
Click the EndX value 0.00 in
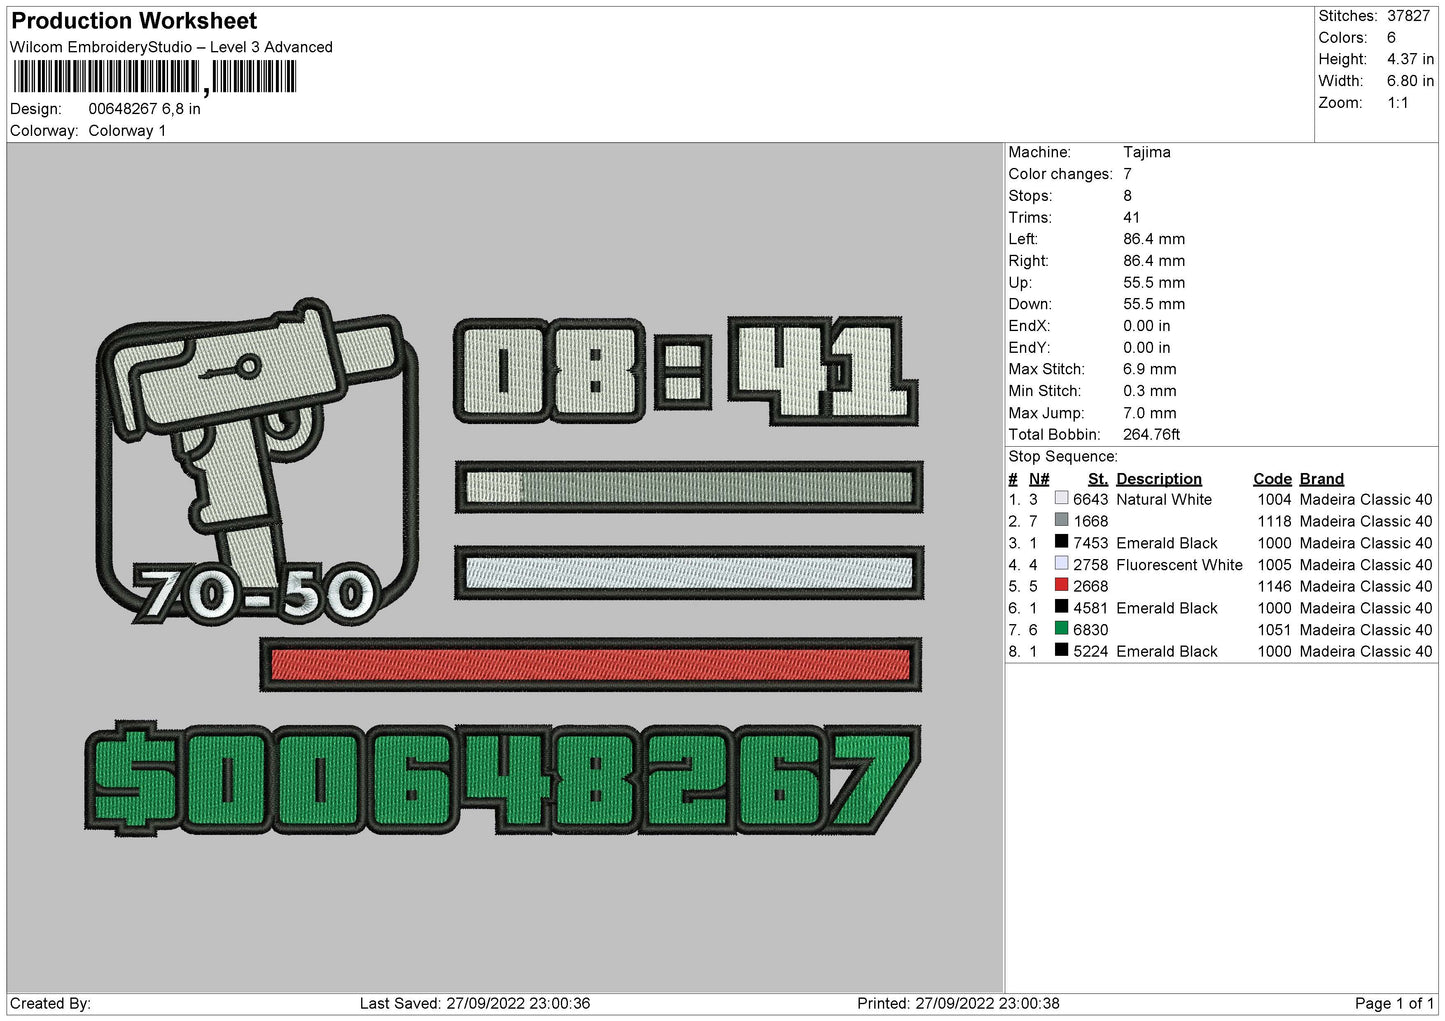(1146, 326)
